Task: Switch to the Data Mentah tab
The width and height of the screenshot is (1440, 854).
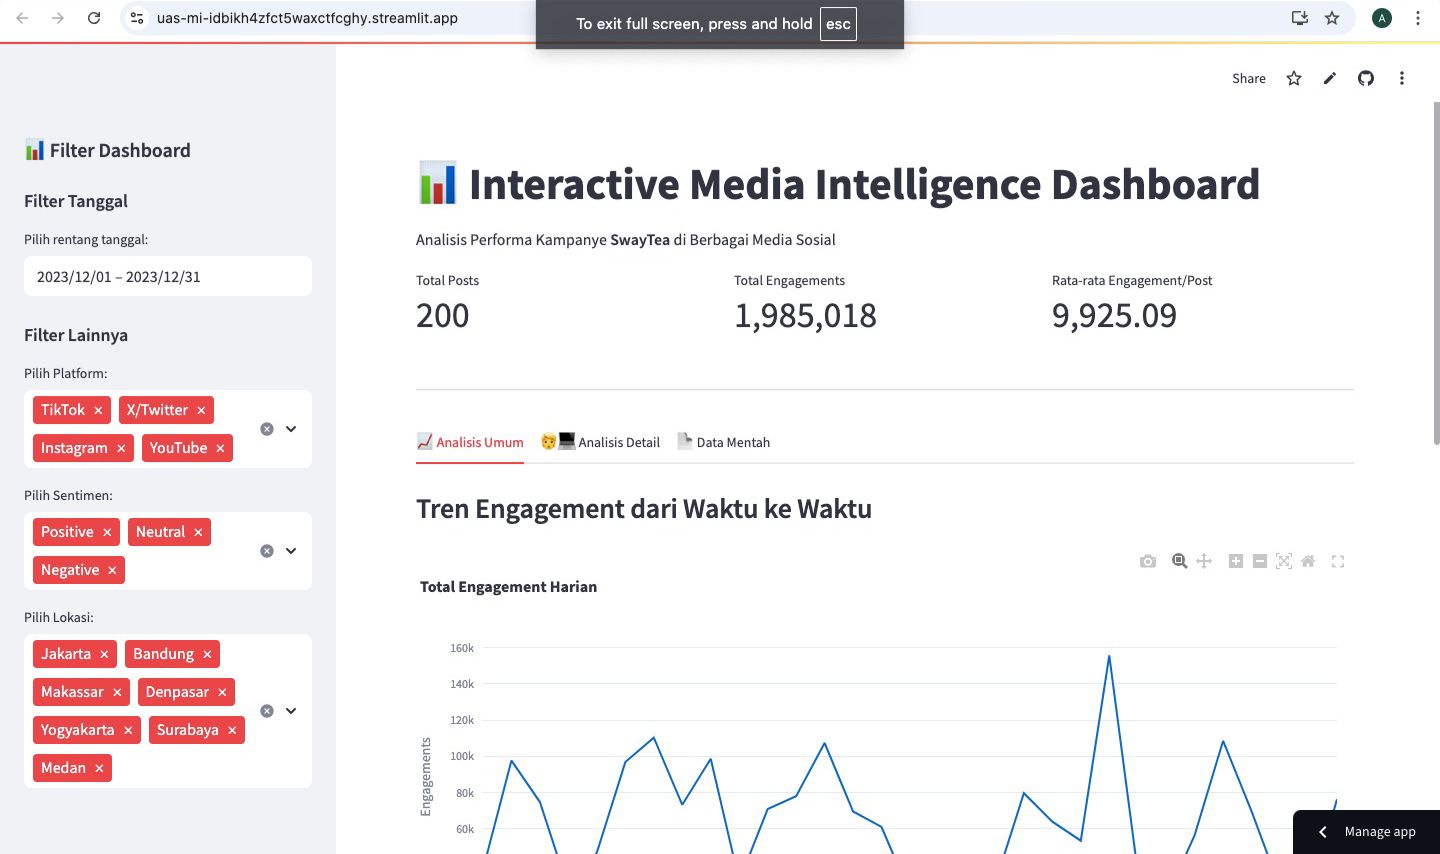Action: (x=724, y=442)
